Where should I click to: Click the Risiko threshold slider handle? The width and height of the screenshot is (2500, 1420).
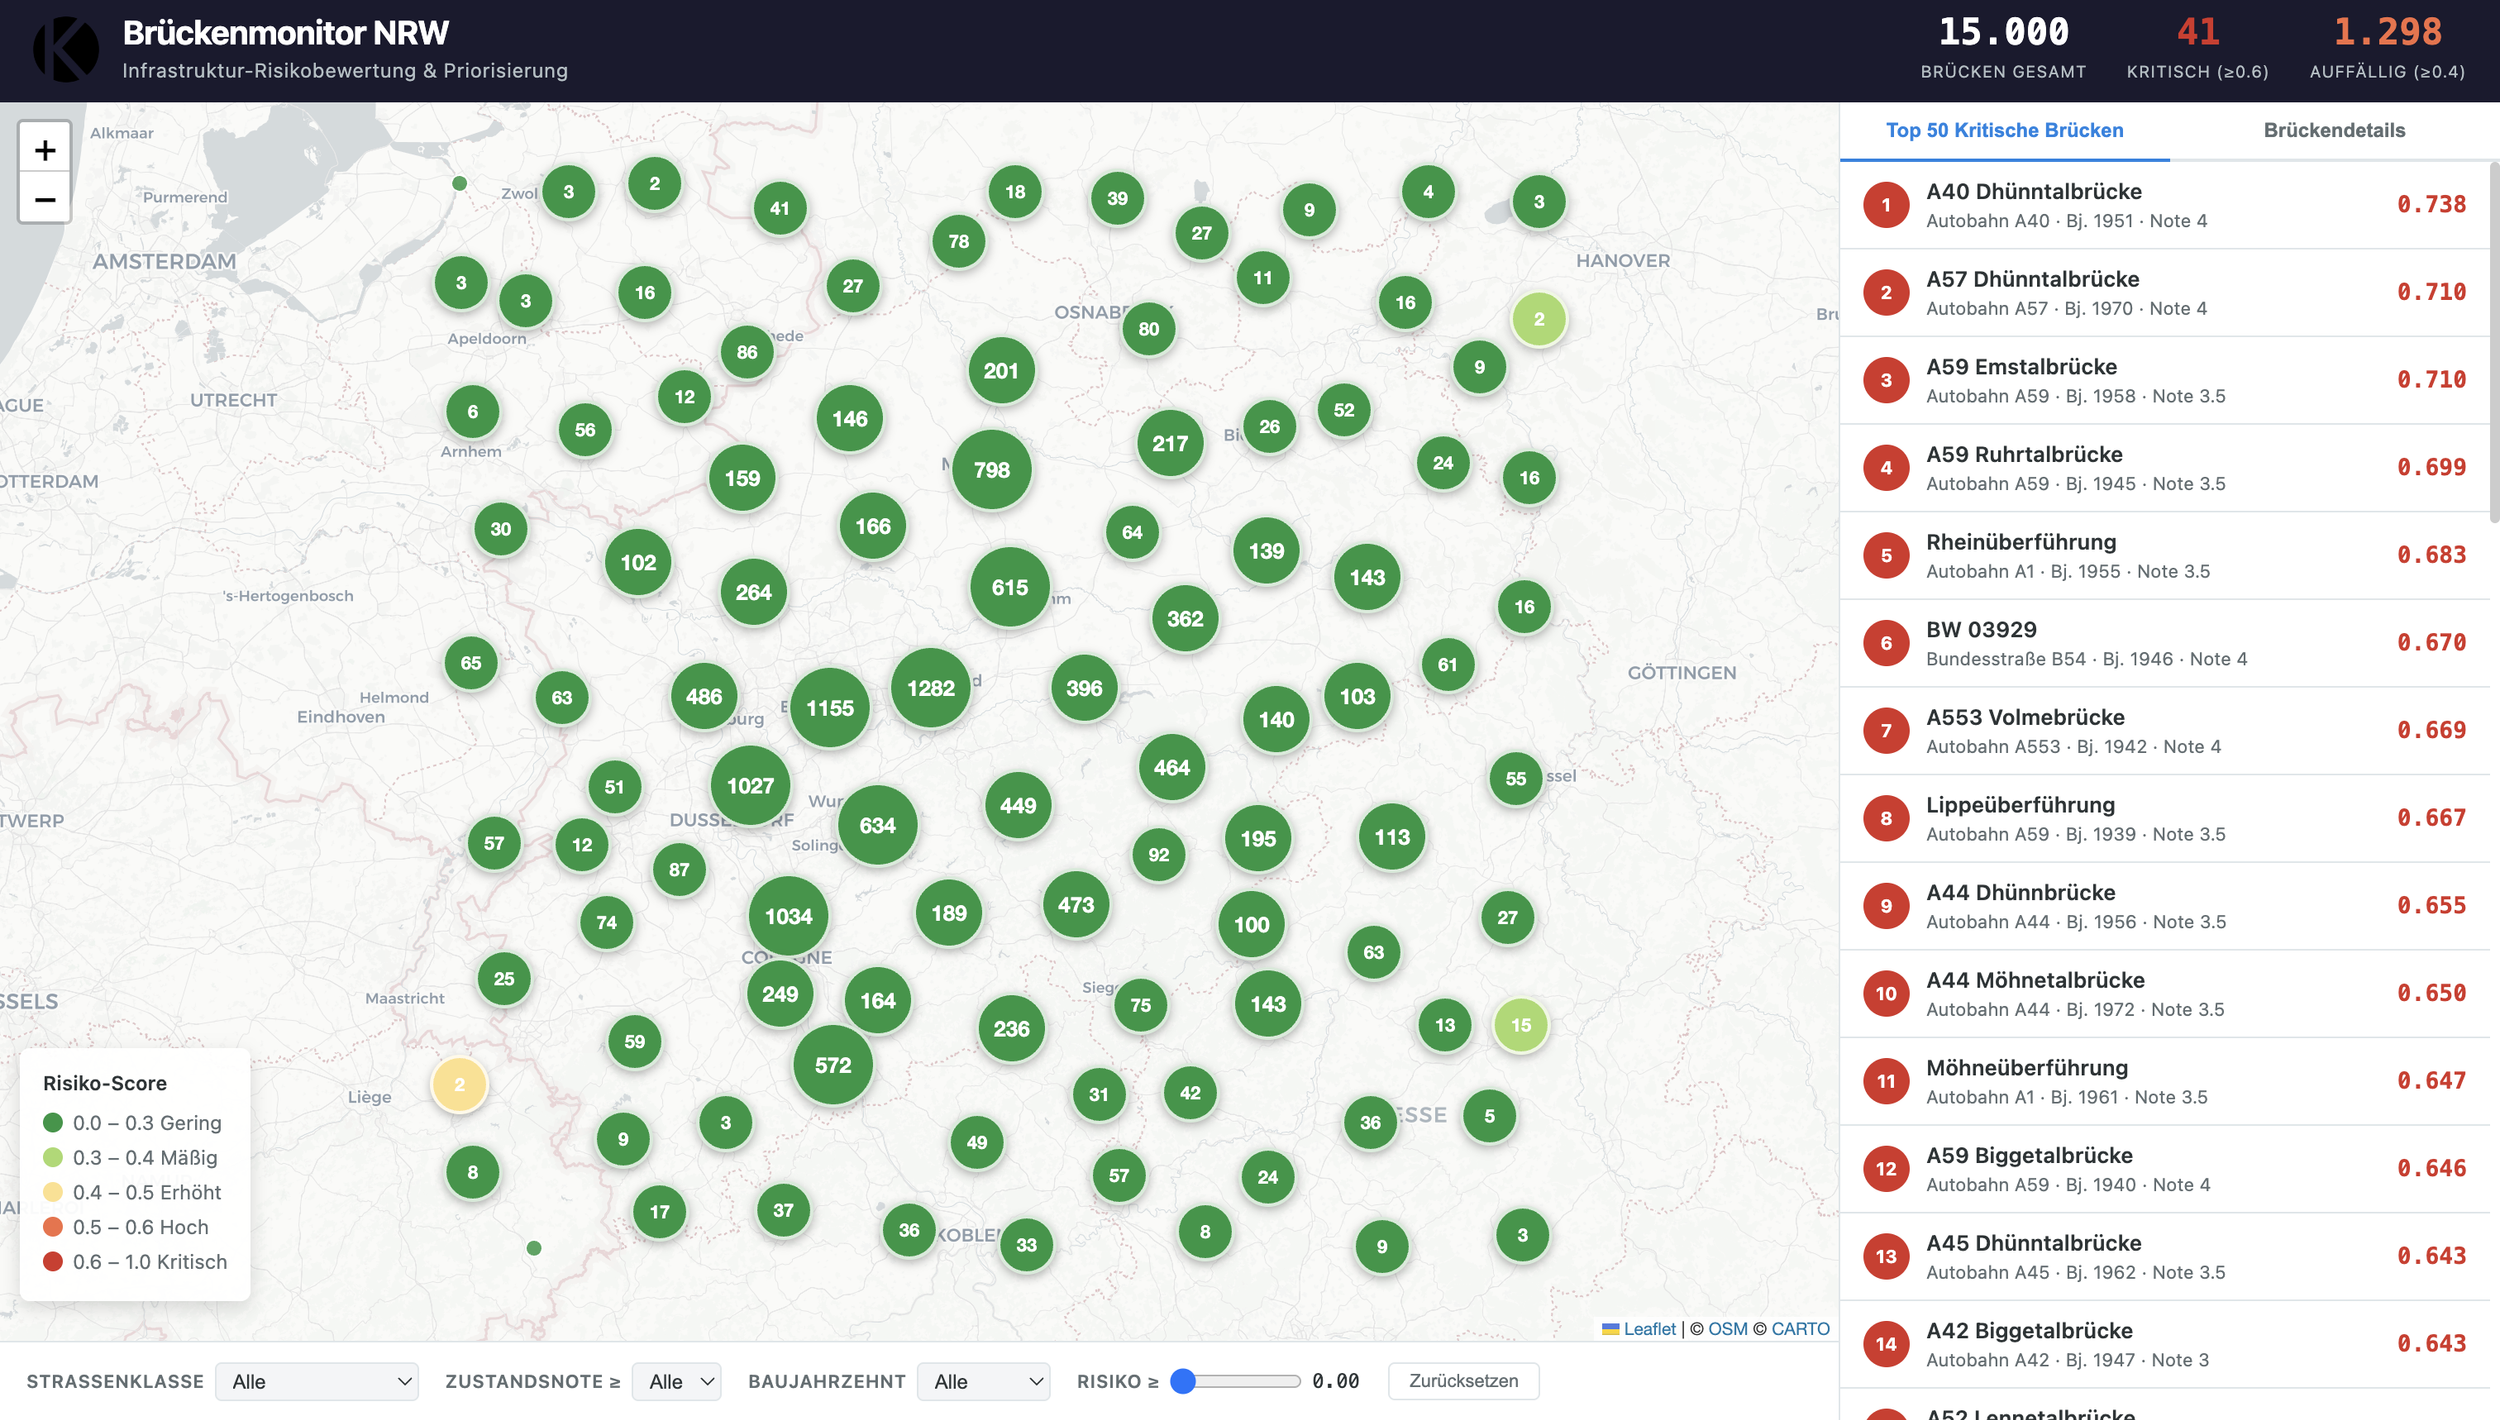click(x=1183, y=1382)
